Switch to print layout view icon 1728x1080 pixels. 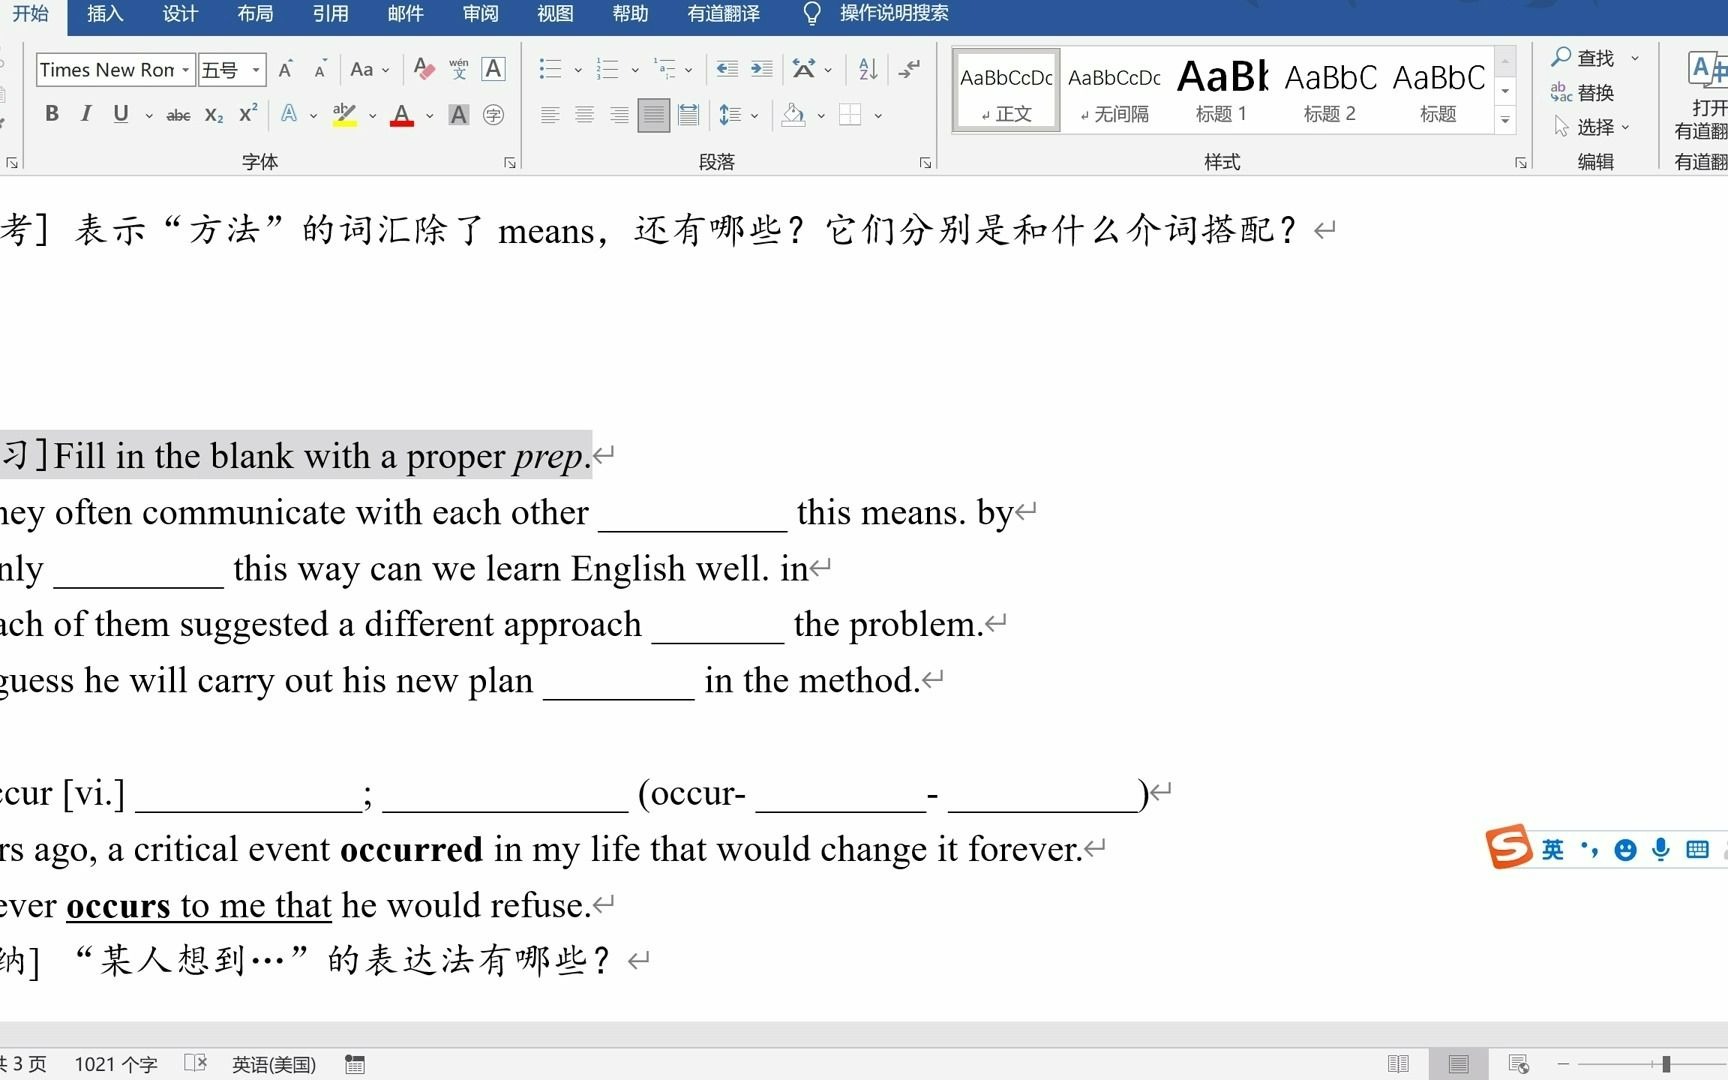1458,1064
